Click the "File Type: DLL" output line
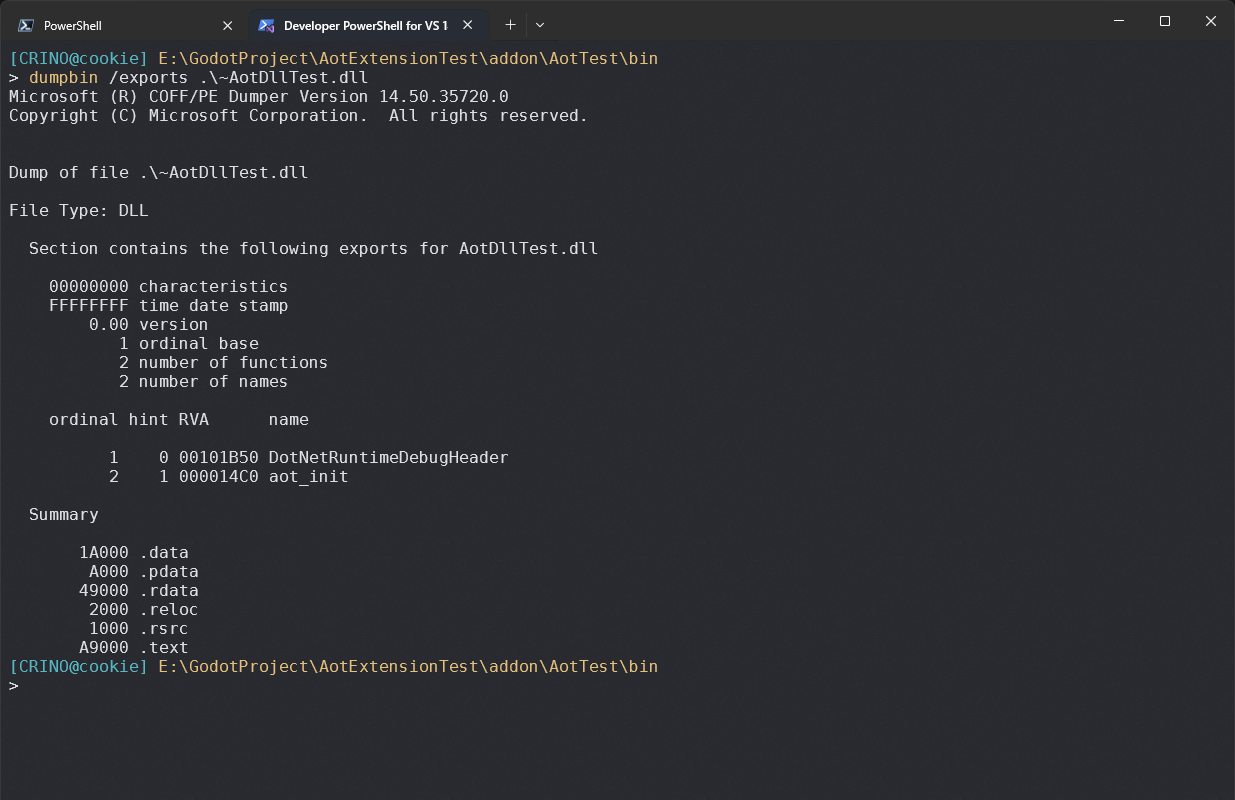Image resolution: width=1235 pixels, height=800 pixels. (x=79, y=211)
